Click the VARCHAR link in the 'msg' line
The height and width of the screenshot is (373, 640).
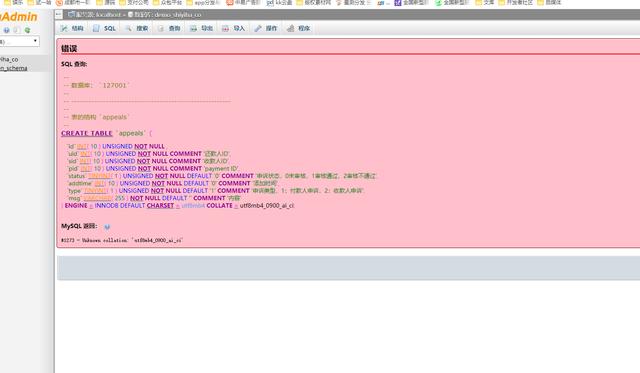[x=98, y=198]
